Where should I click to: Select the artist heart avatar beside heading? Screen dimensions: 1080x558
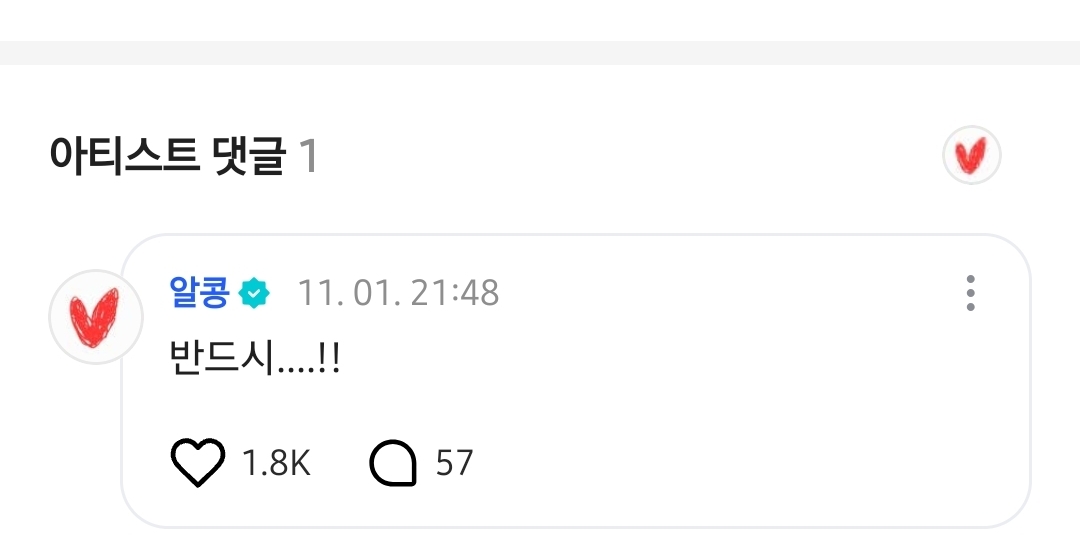pos(971,155)
